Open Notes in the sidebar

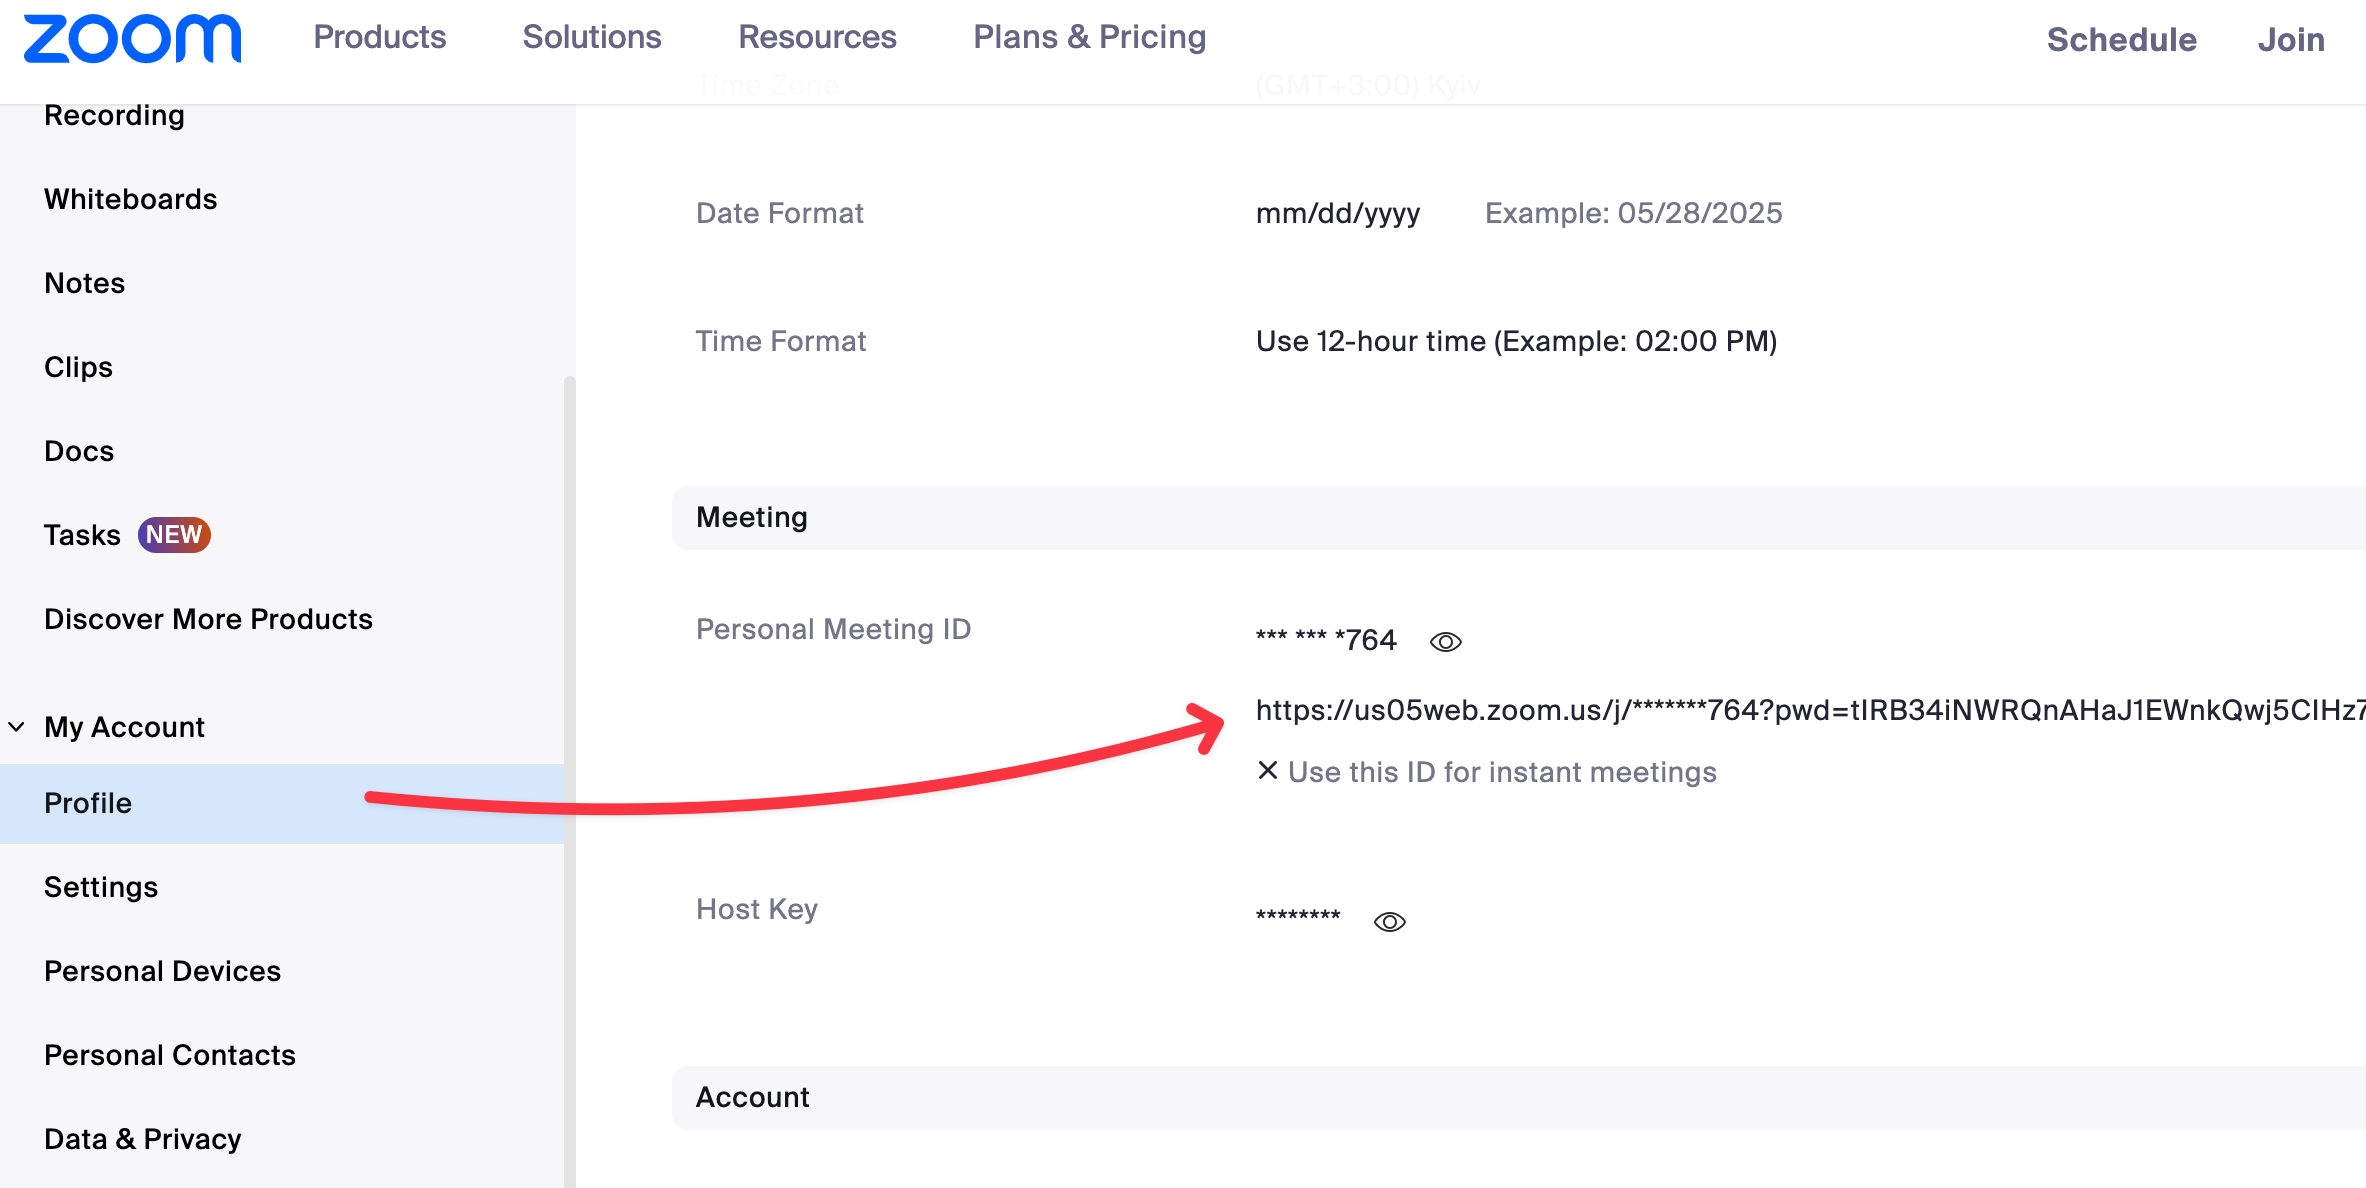(84, 283)
